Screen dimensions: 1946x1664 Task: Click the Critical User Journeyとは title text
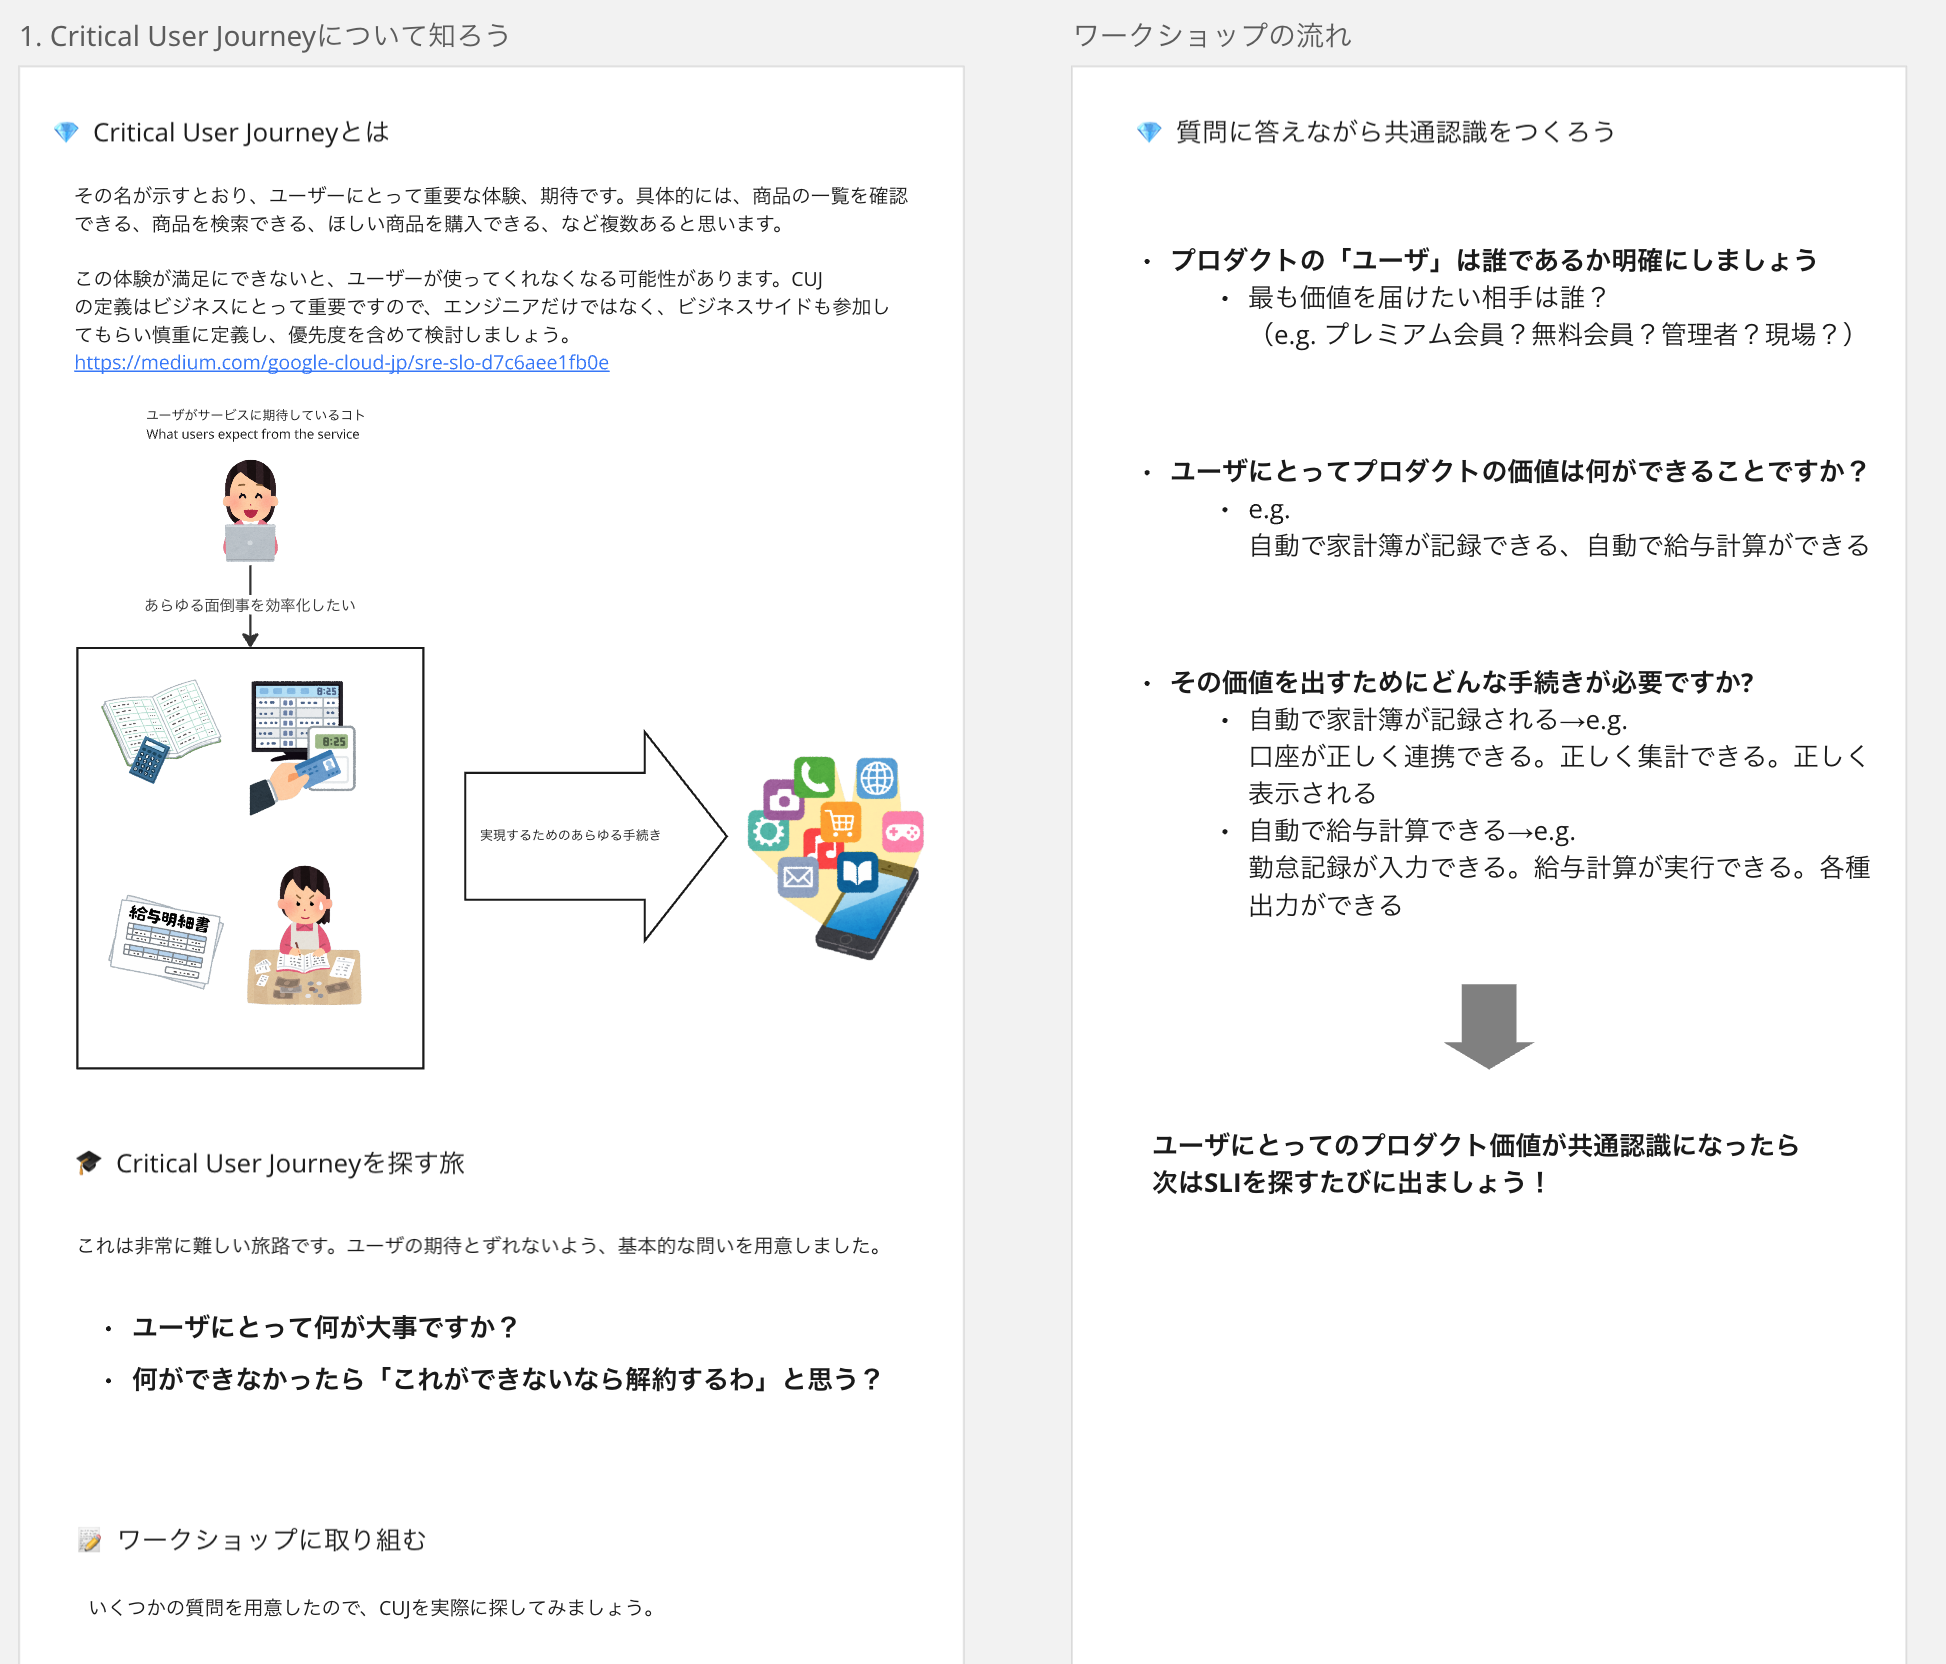241,132
